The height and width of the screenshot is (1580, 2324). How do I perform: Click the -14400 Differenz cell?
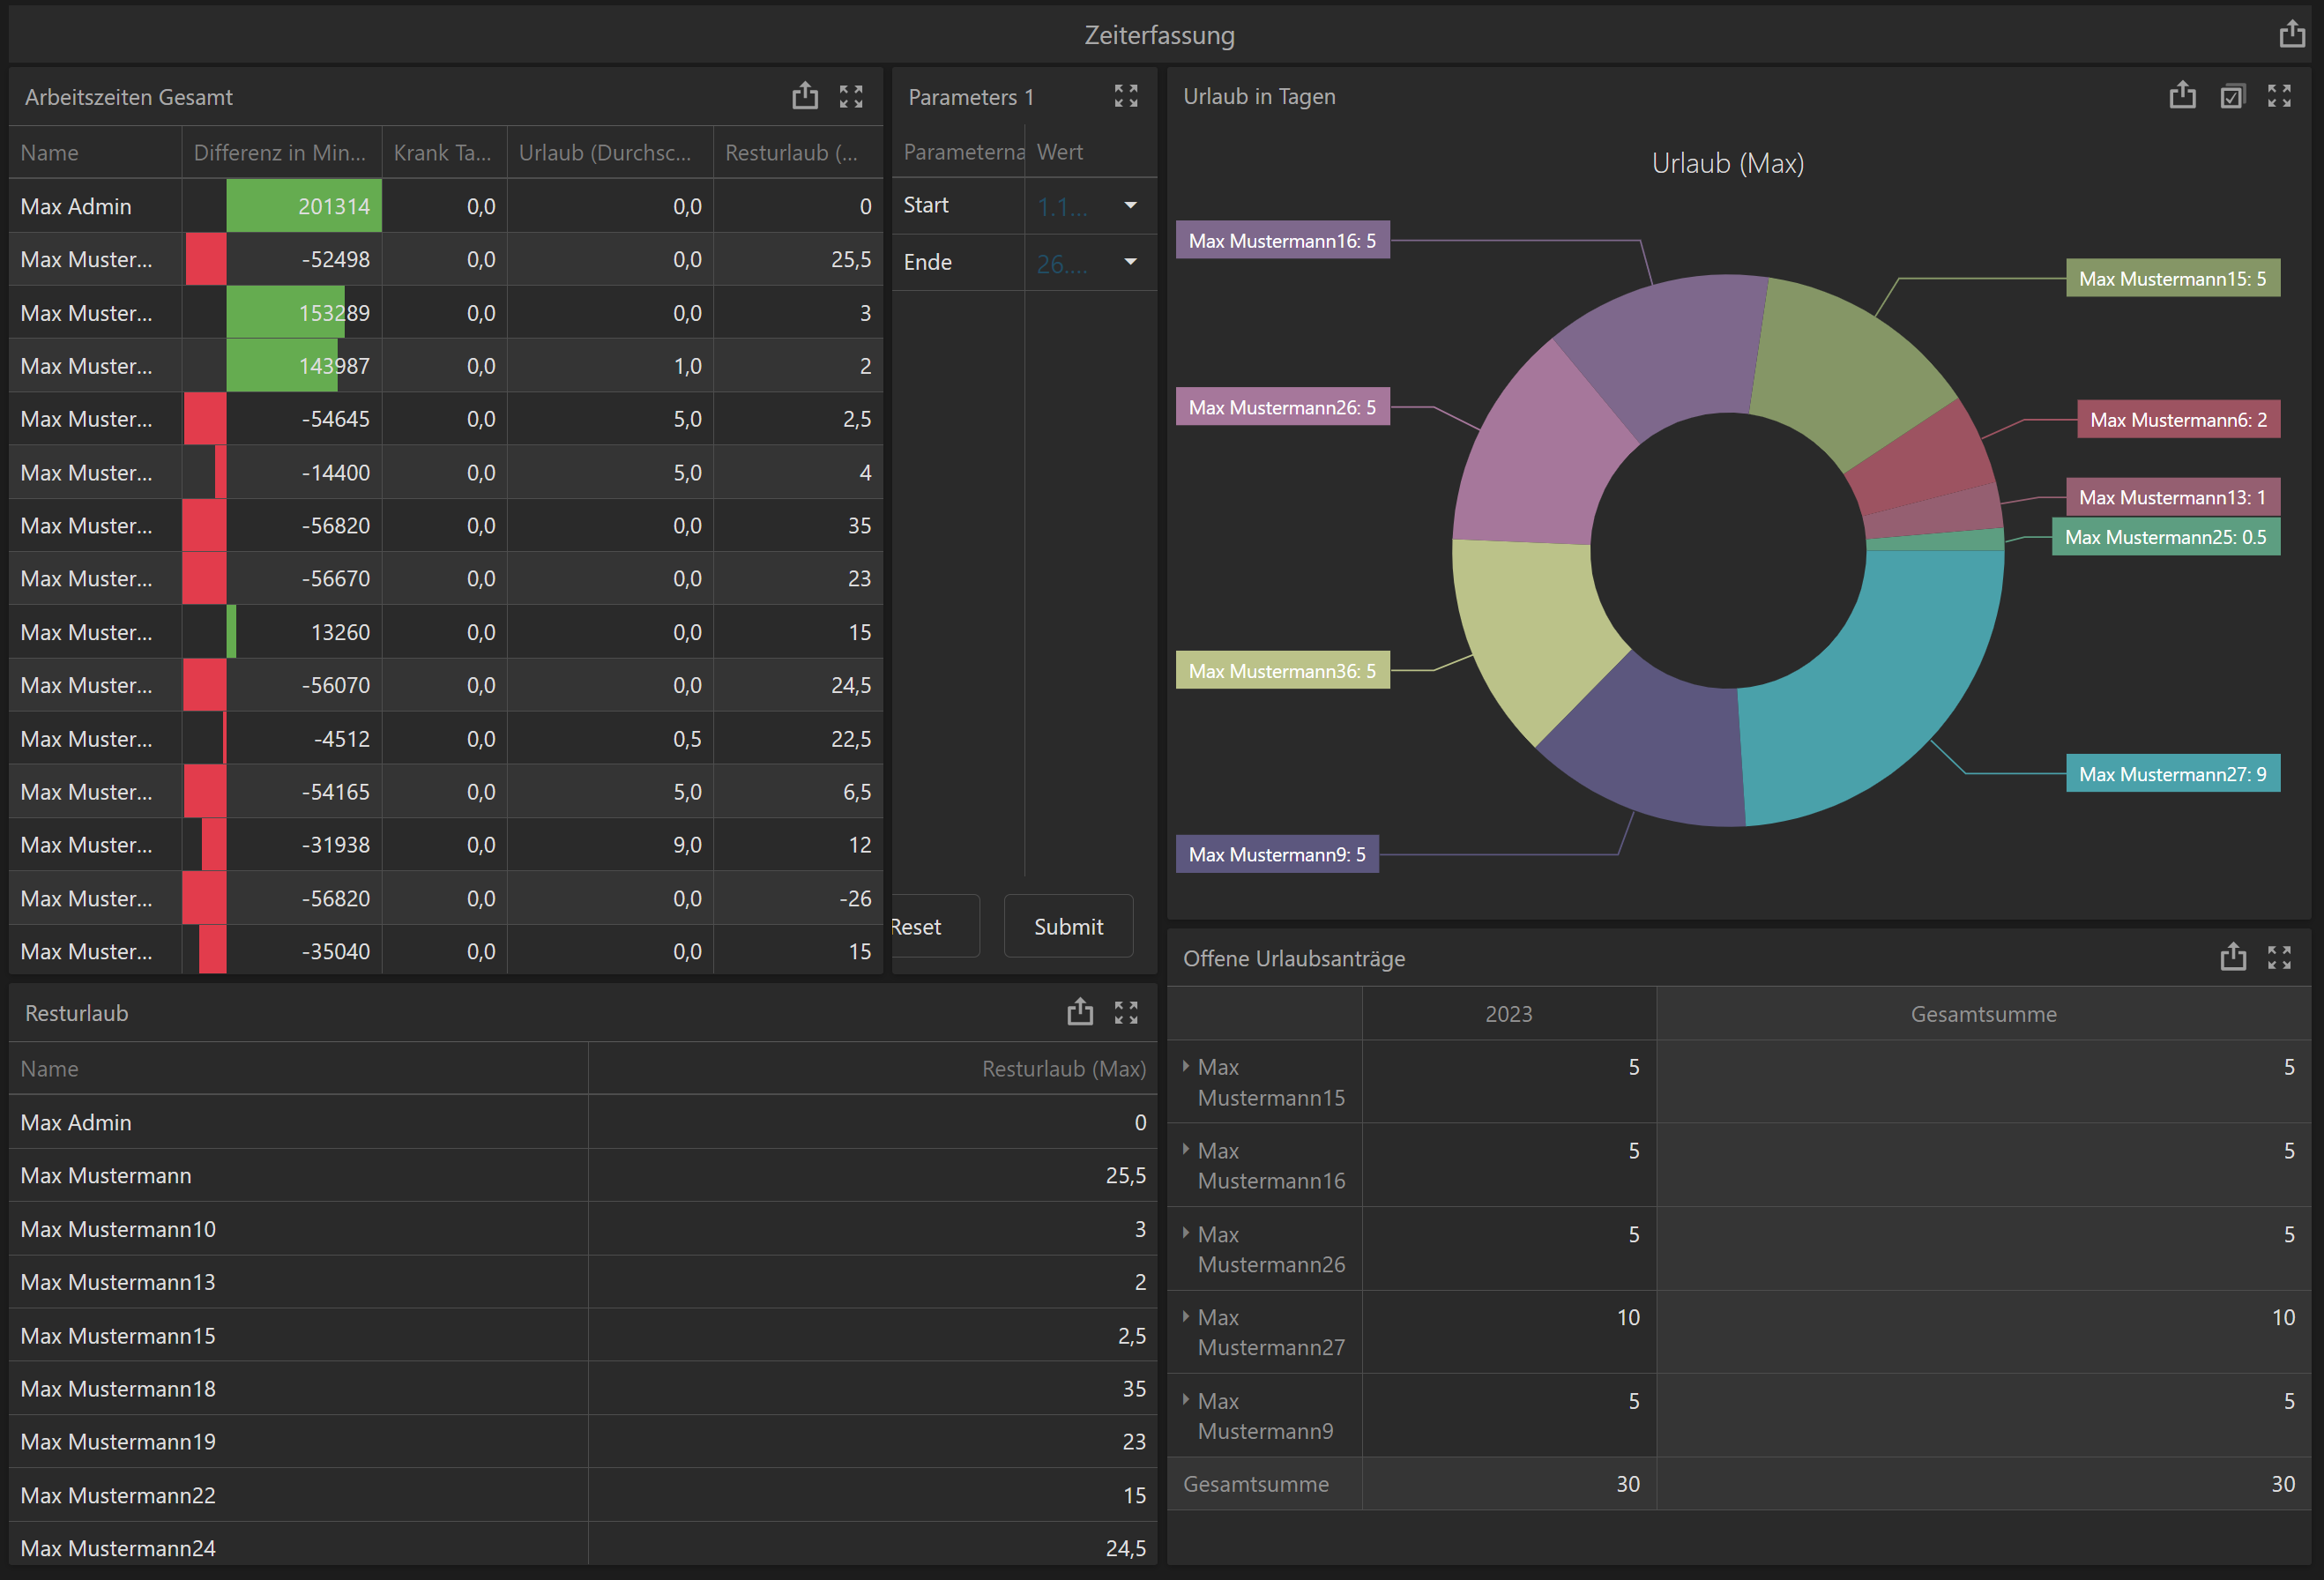coord(282,472)
